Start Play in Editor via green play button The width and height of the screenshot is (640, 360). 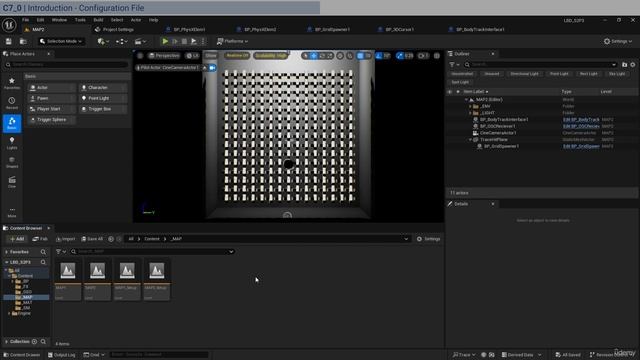pyautogui.click(x=165, y=41)
